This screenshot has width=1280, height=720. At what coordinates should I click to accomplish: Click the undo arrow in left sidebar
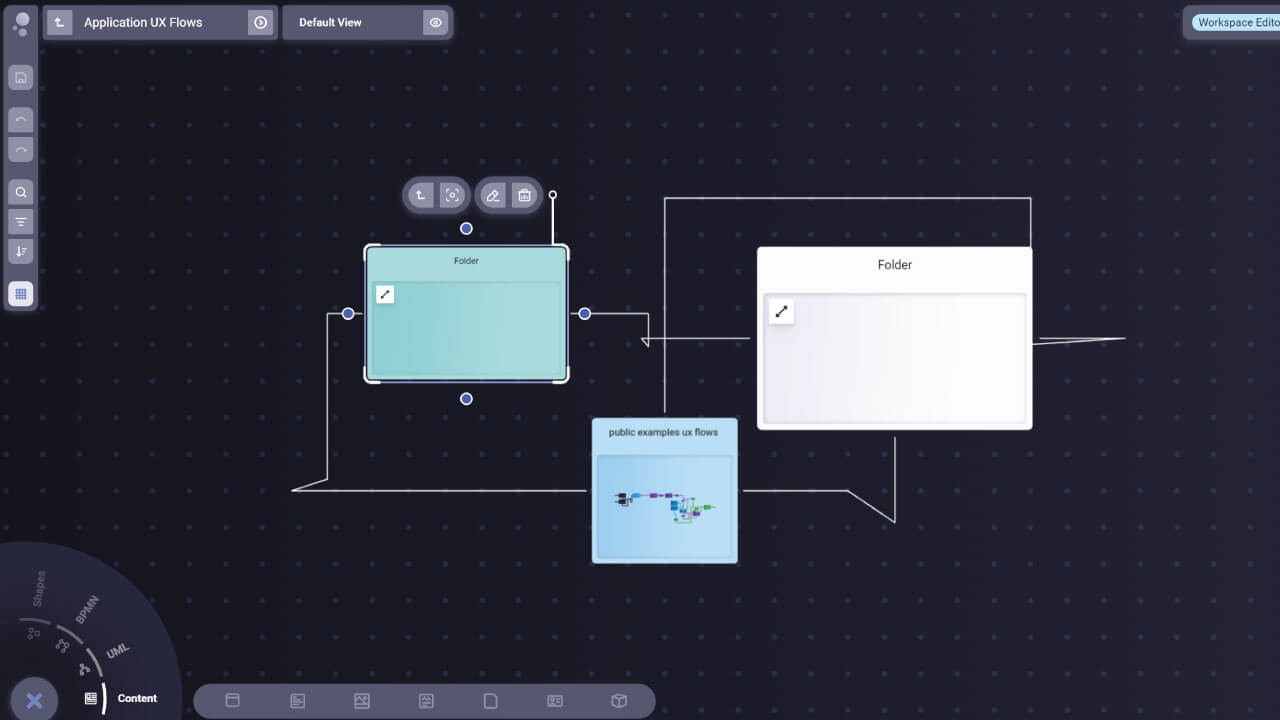(x=21, y=120)
